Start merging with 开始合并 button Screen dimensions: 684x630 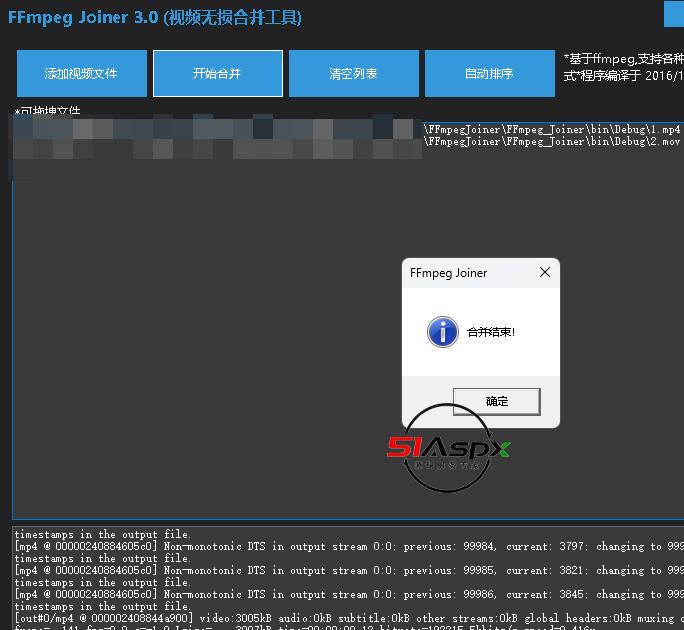(218, 73)
